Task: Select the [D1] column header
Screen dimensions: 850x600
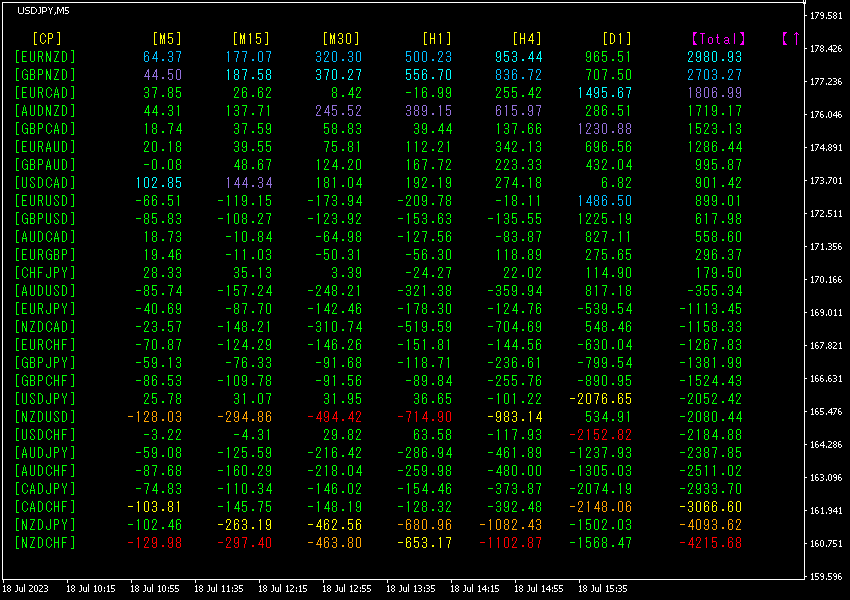Action: coord(617,38)
